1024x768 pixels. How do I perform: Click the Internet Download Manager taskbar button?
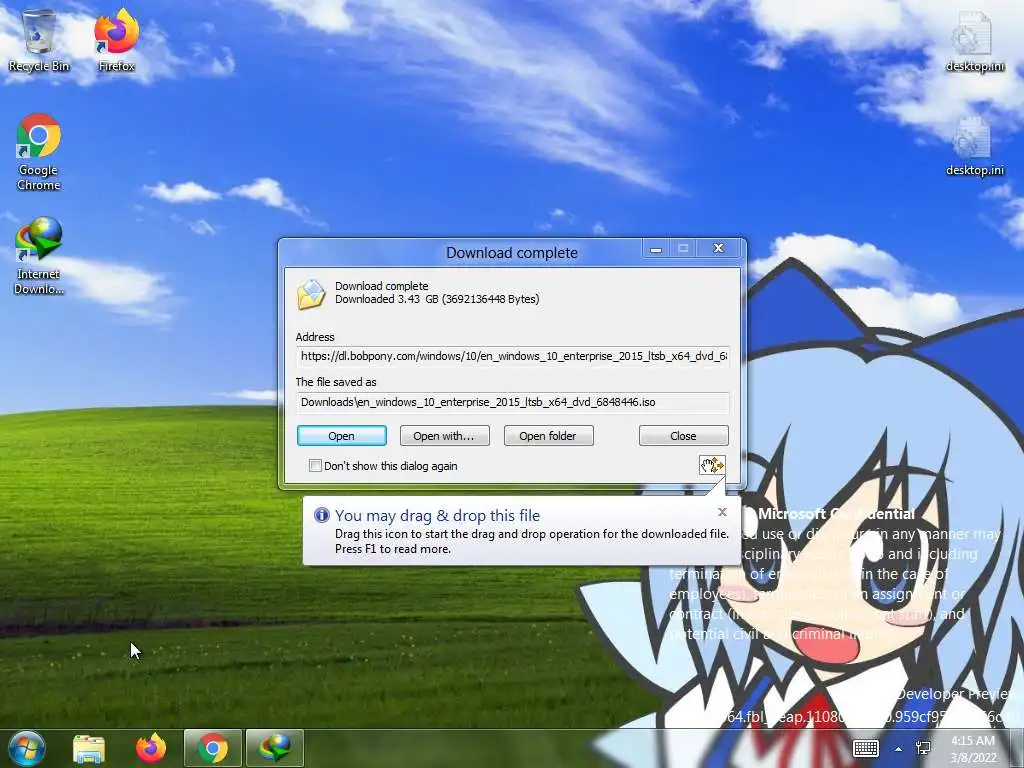[274, 748]
